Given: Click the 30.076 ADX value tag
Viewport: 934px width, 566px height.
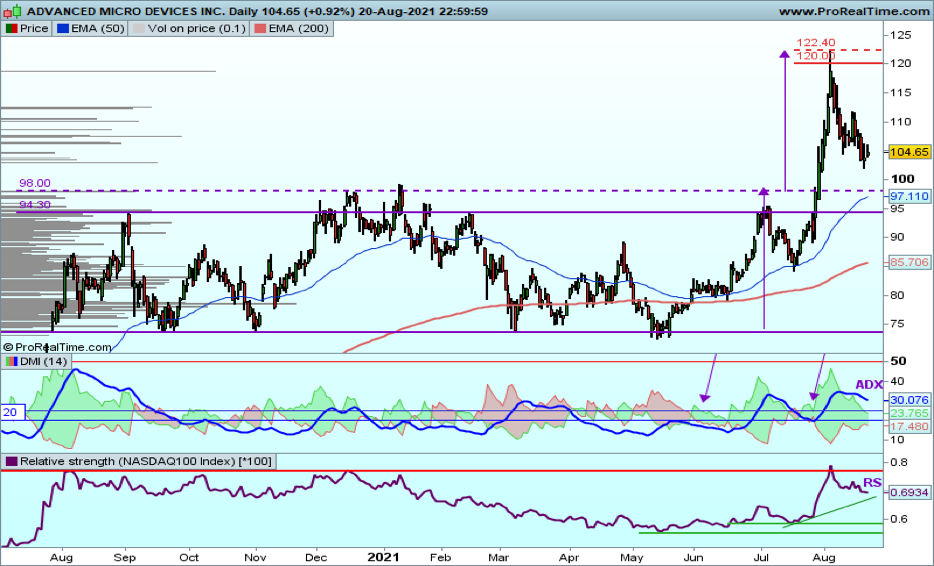Looking at the screenshot, I should (909, 400).
